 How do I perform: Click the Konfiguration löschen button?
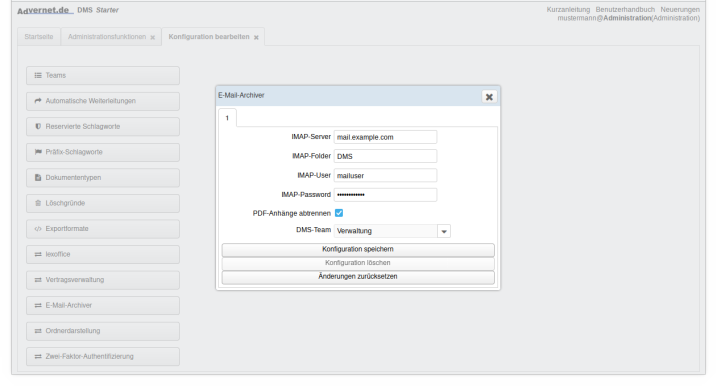(358, 263)
